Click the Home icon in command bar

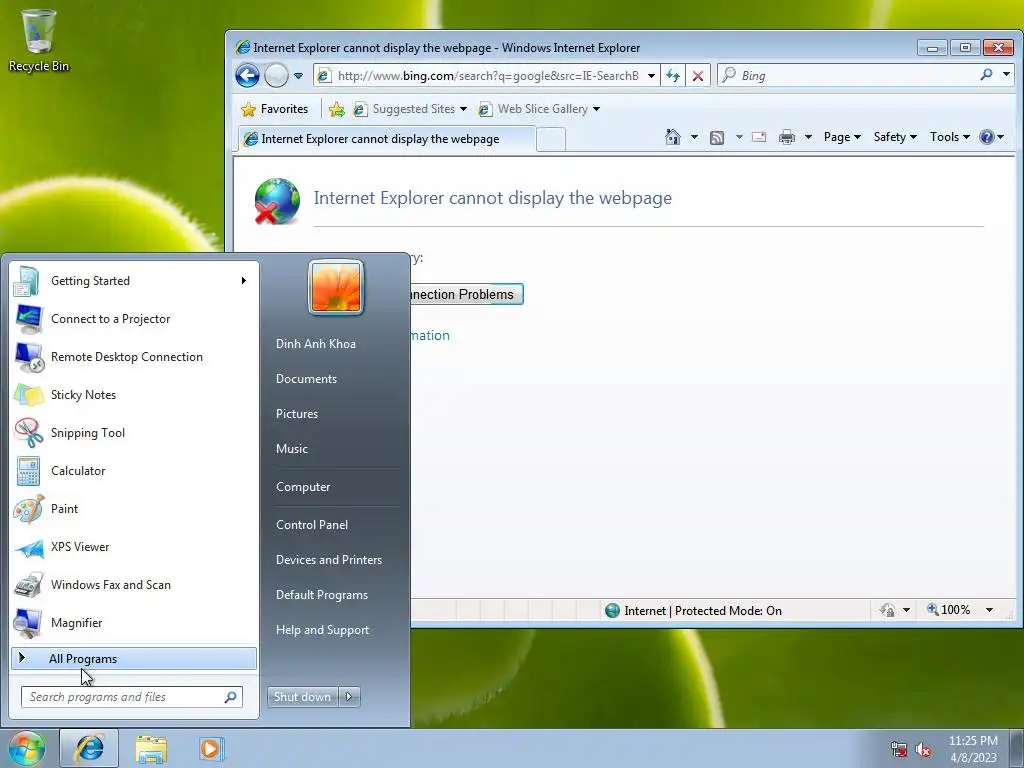click(673, 137)
